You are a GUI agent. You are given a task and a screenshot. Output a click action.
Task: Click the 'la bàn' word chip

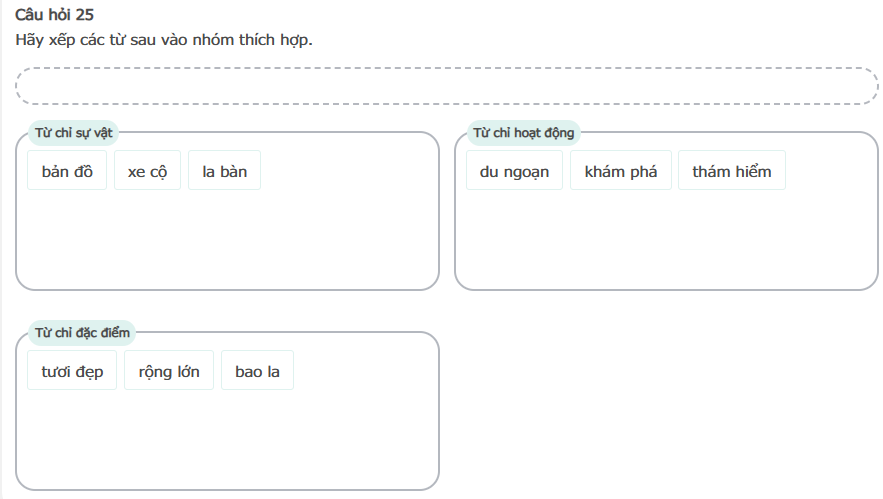(x=224, y=171)
